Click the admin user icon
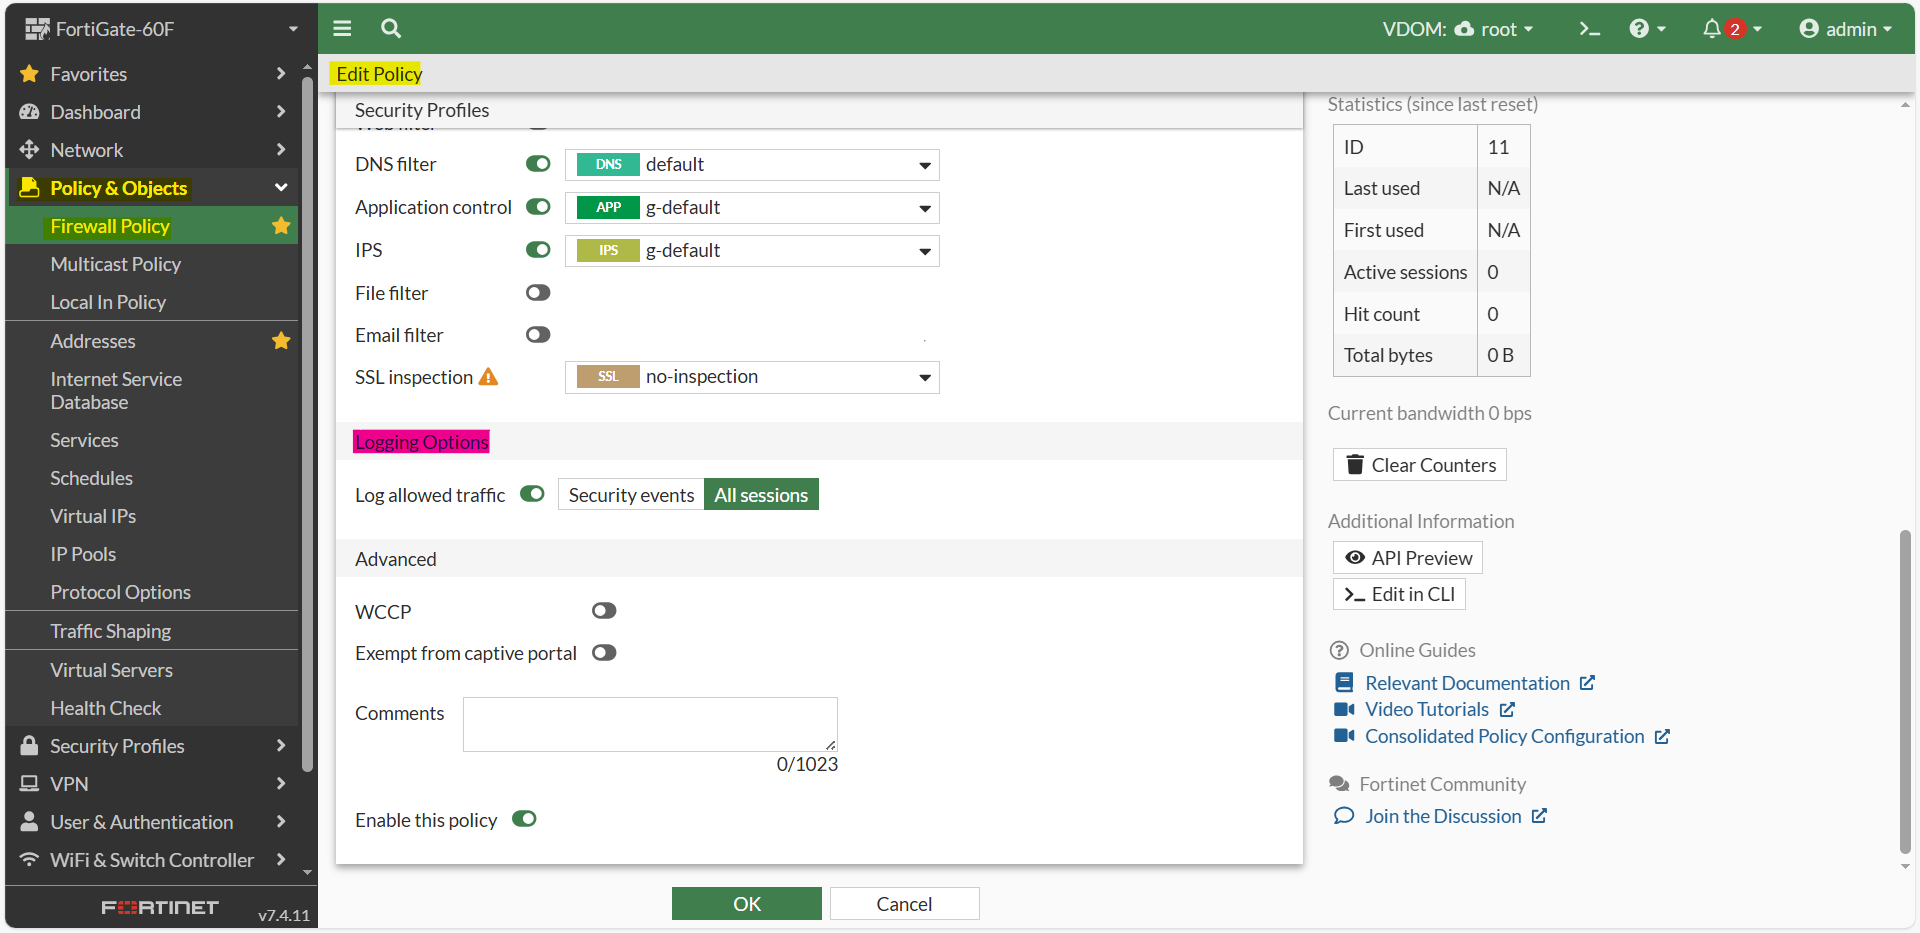Screen dimensions: 1920x933 coord(1808,29)
